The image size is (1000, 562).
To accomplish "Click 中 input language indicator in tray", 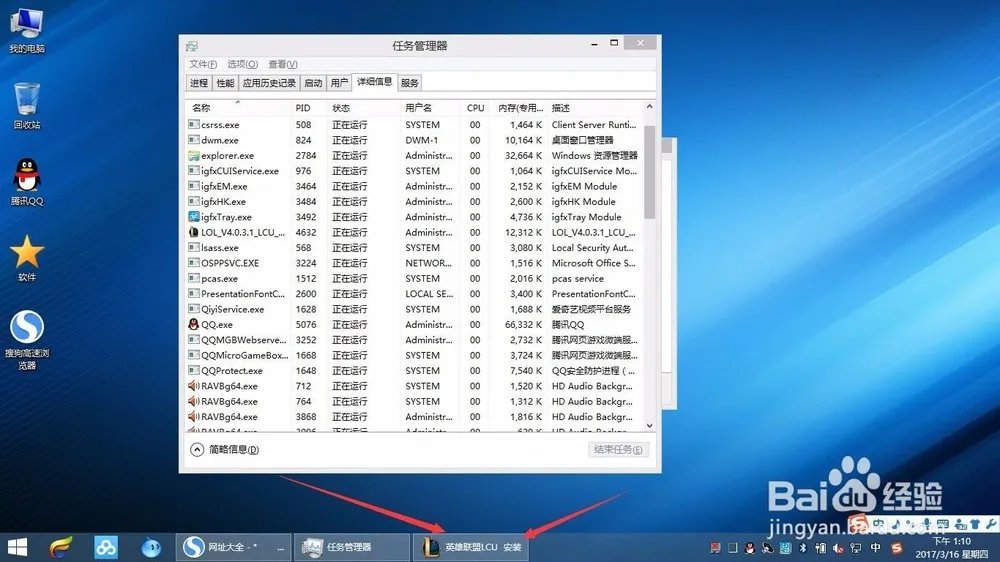I will [x=876, y=547].
